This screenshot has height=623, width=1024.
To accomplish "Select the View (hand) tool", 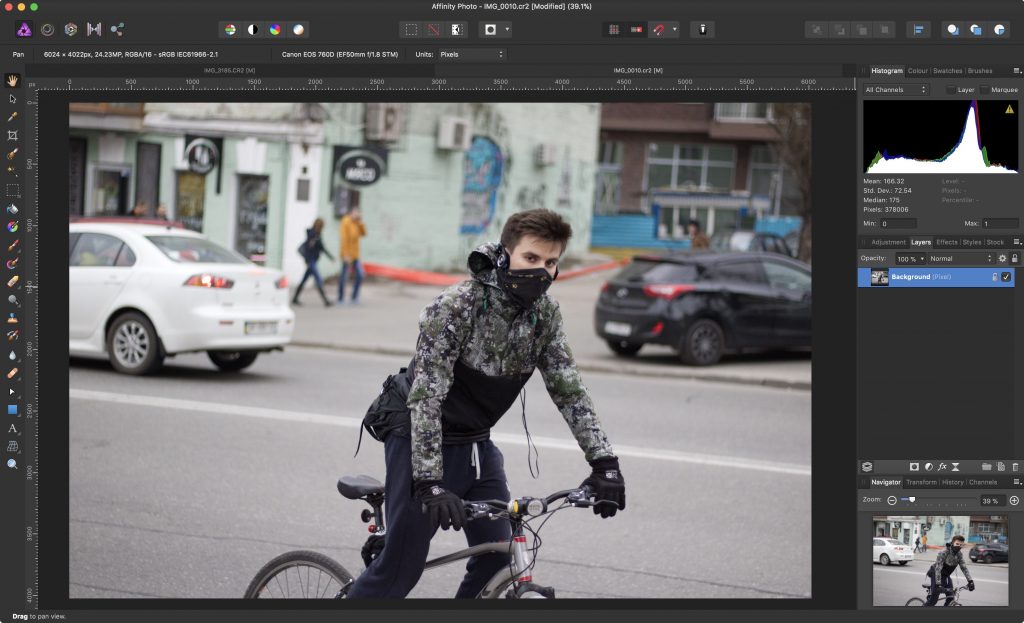I will coord(12,80).
